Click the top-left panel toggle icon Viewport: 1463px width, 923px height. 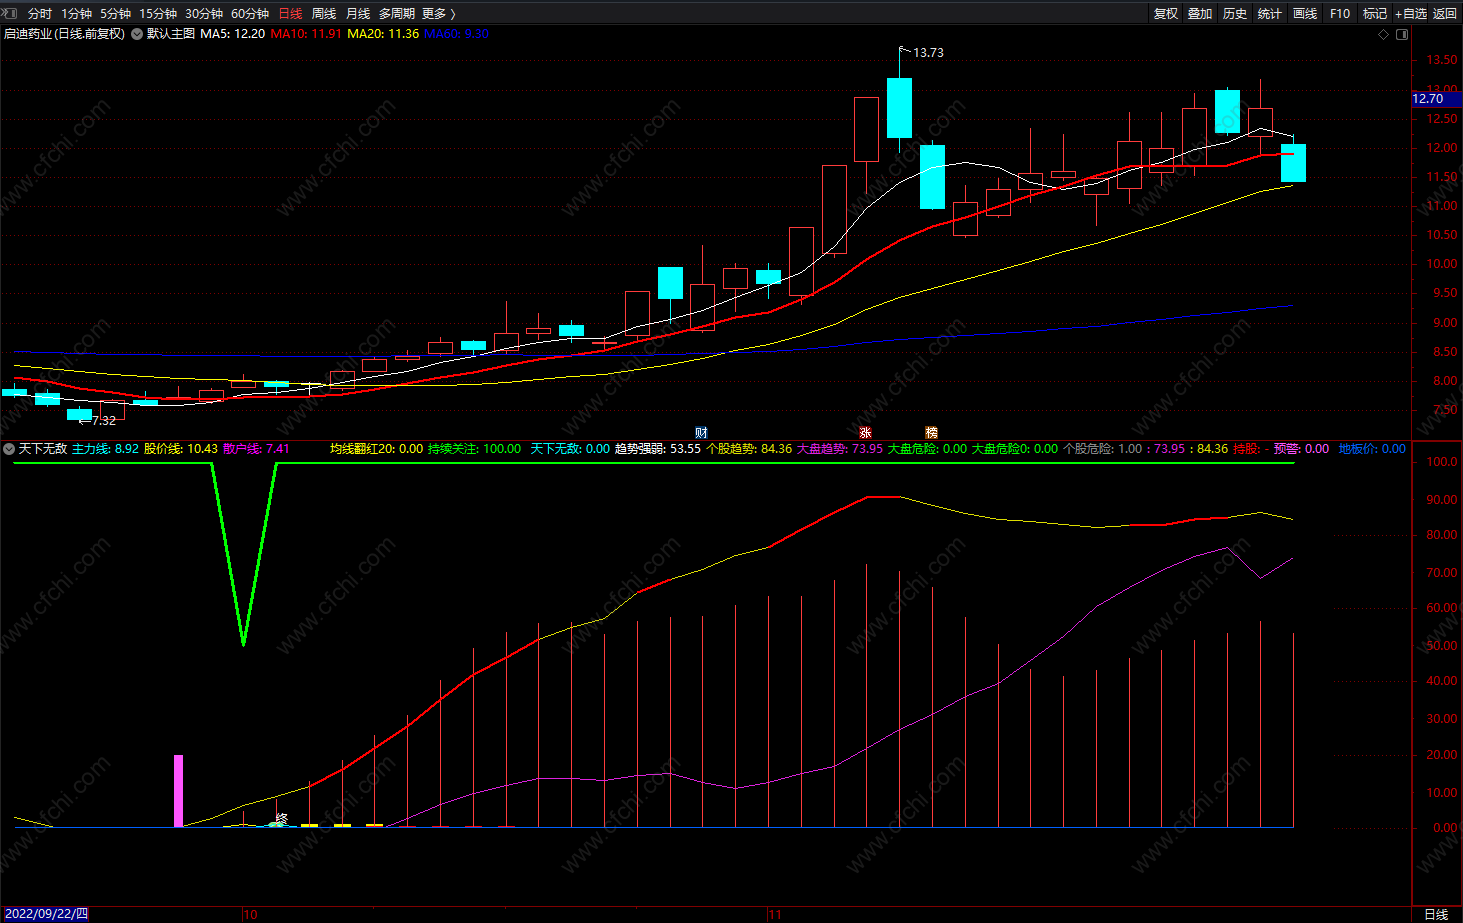point(10,13)
